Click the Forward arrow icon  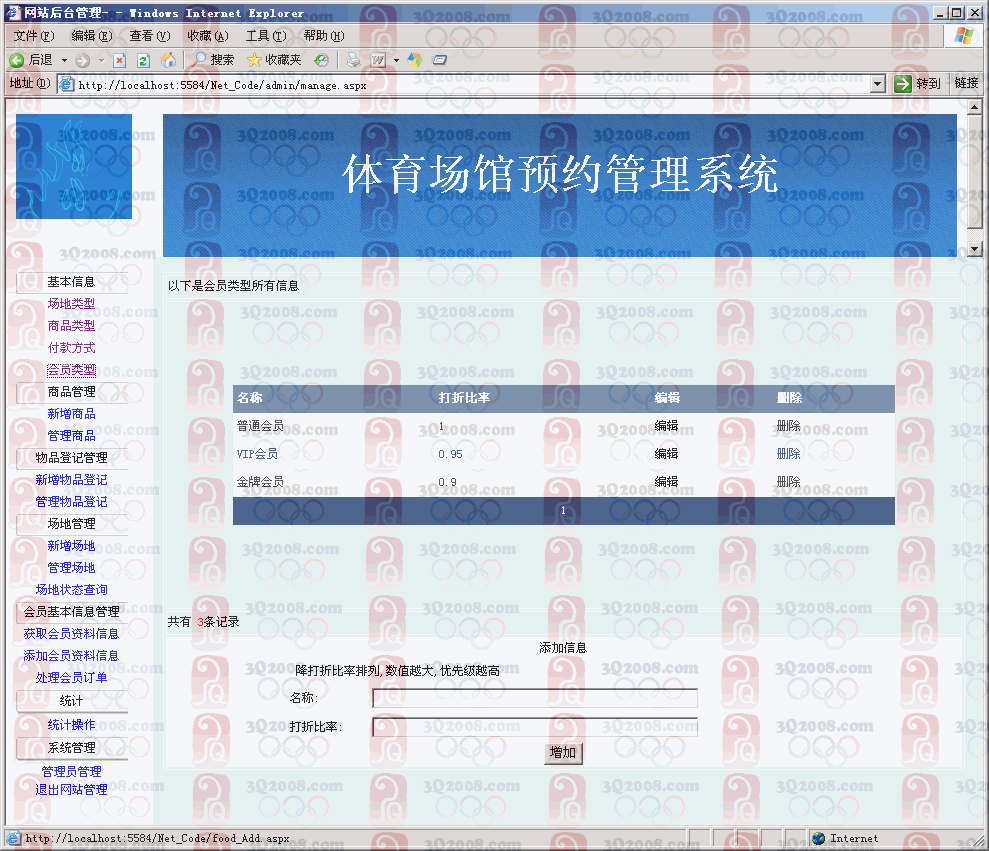click(82, 60)
